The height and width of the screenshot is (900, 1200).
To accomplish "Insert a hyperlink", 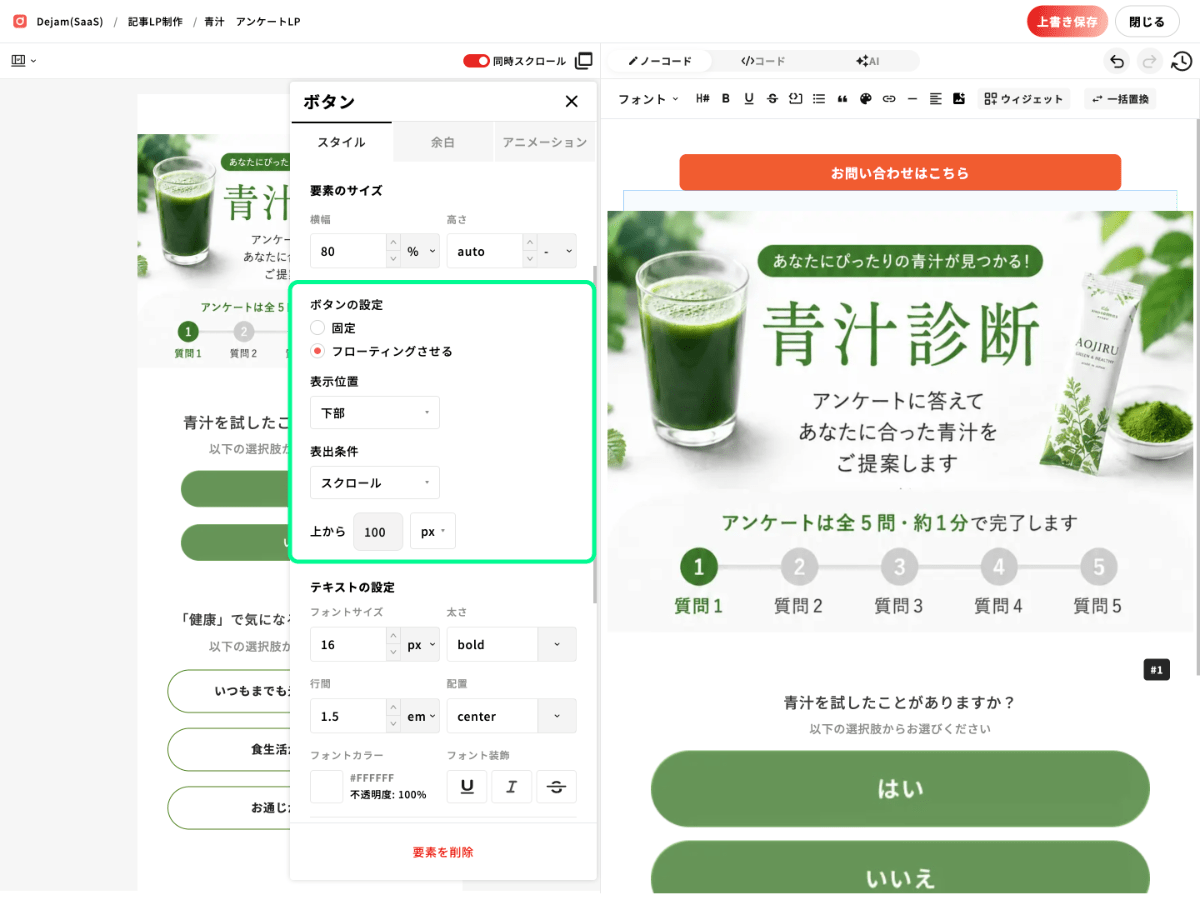I will [888, 98].
